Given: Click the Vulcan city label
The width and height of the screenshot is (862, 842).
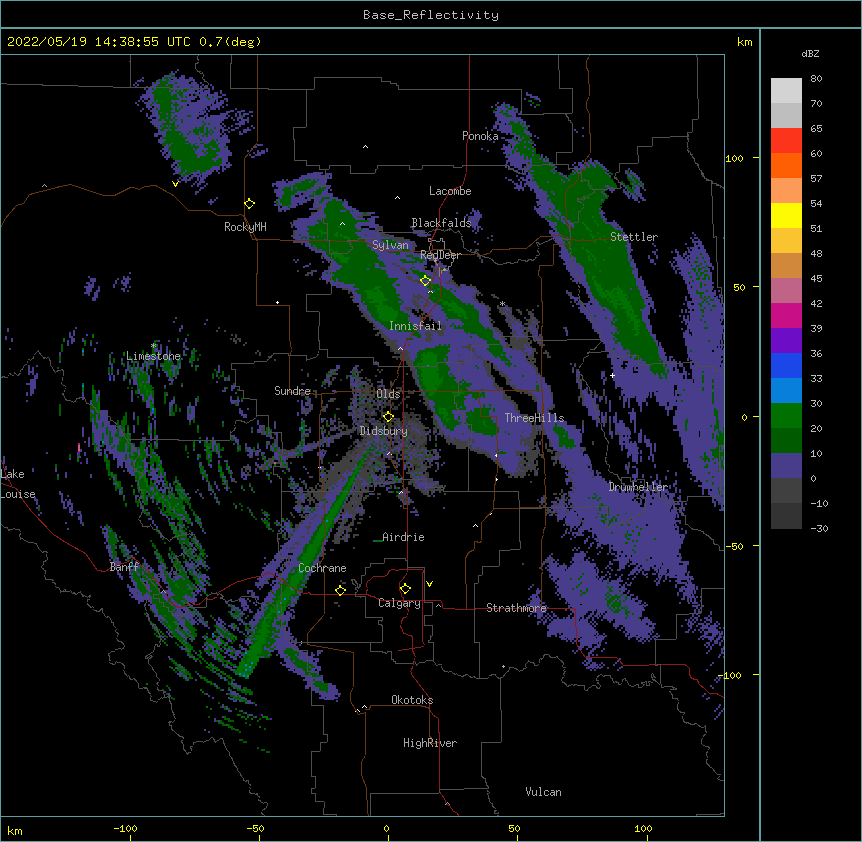Looking at the screenshot, I should 543,792.
